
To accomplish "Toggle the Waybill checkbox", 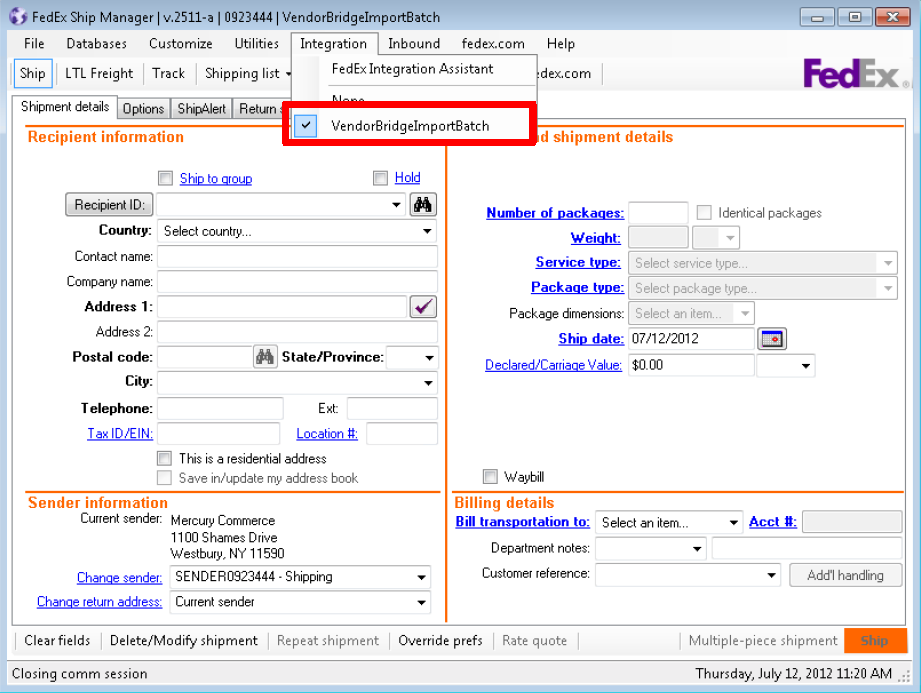I will click(490, 476).
